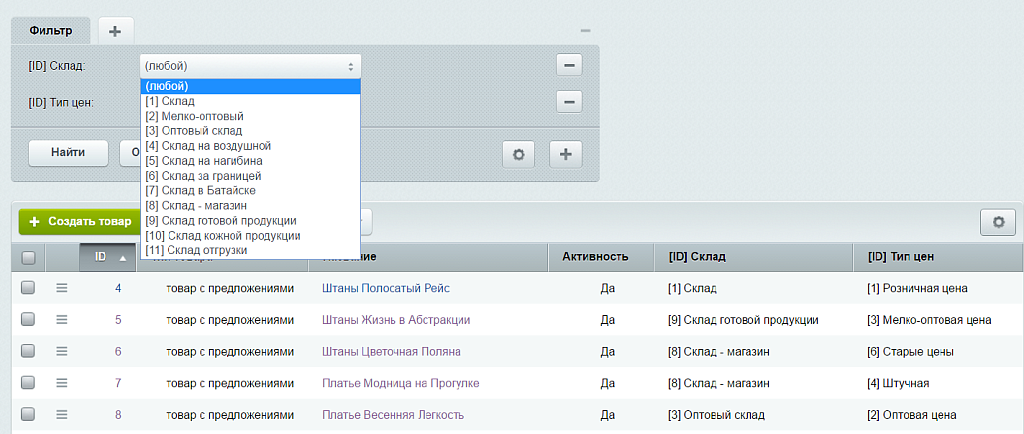Screen dimensions: 1024x434
Task: Remove the [ID] Склад filter row
Action: click(x=569, y=66)
